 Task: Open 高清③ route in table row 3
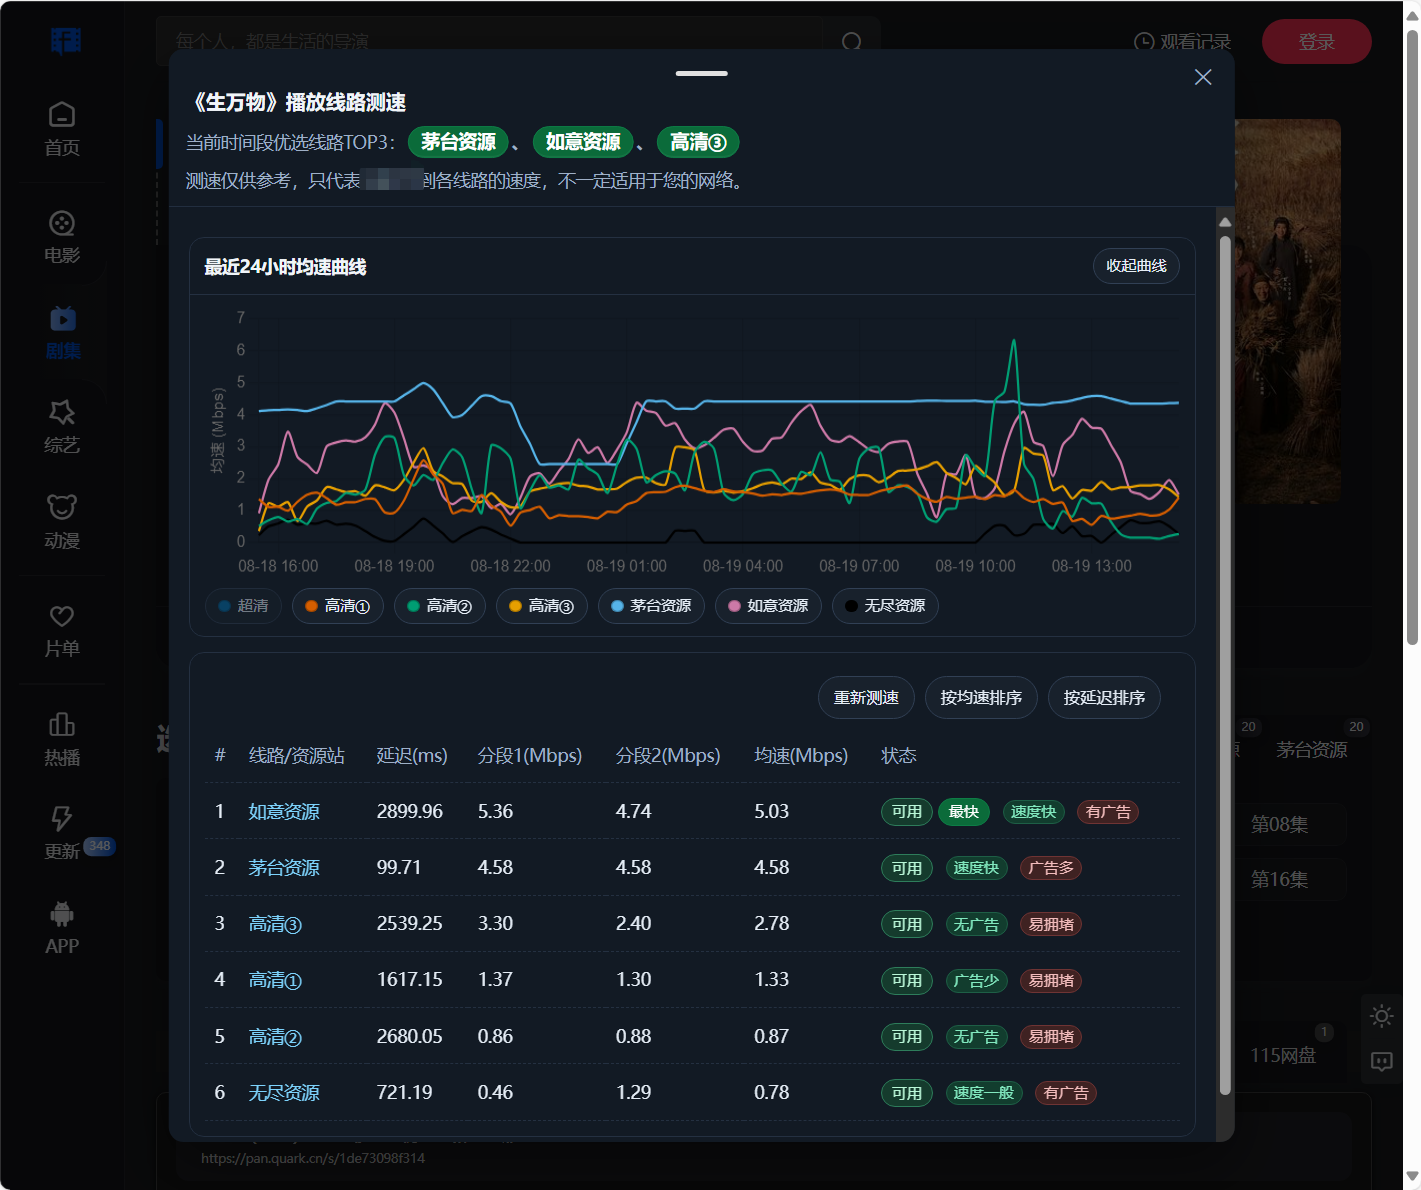coord(275,924)
